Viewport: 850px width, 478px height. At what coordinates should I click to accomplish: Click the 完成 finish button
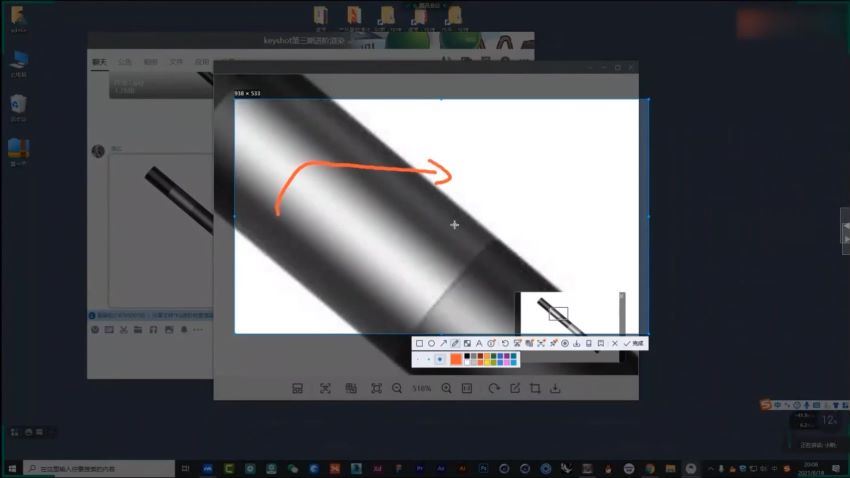(633, 343)
